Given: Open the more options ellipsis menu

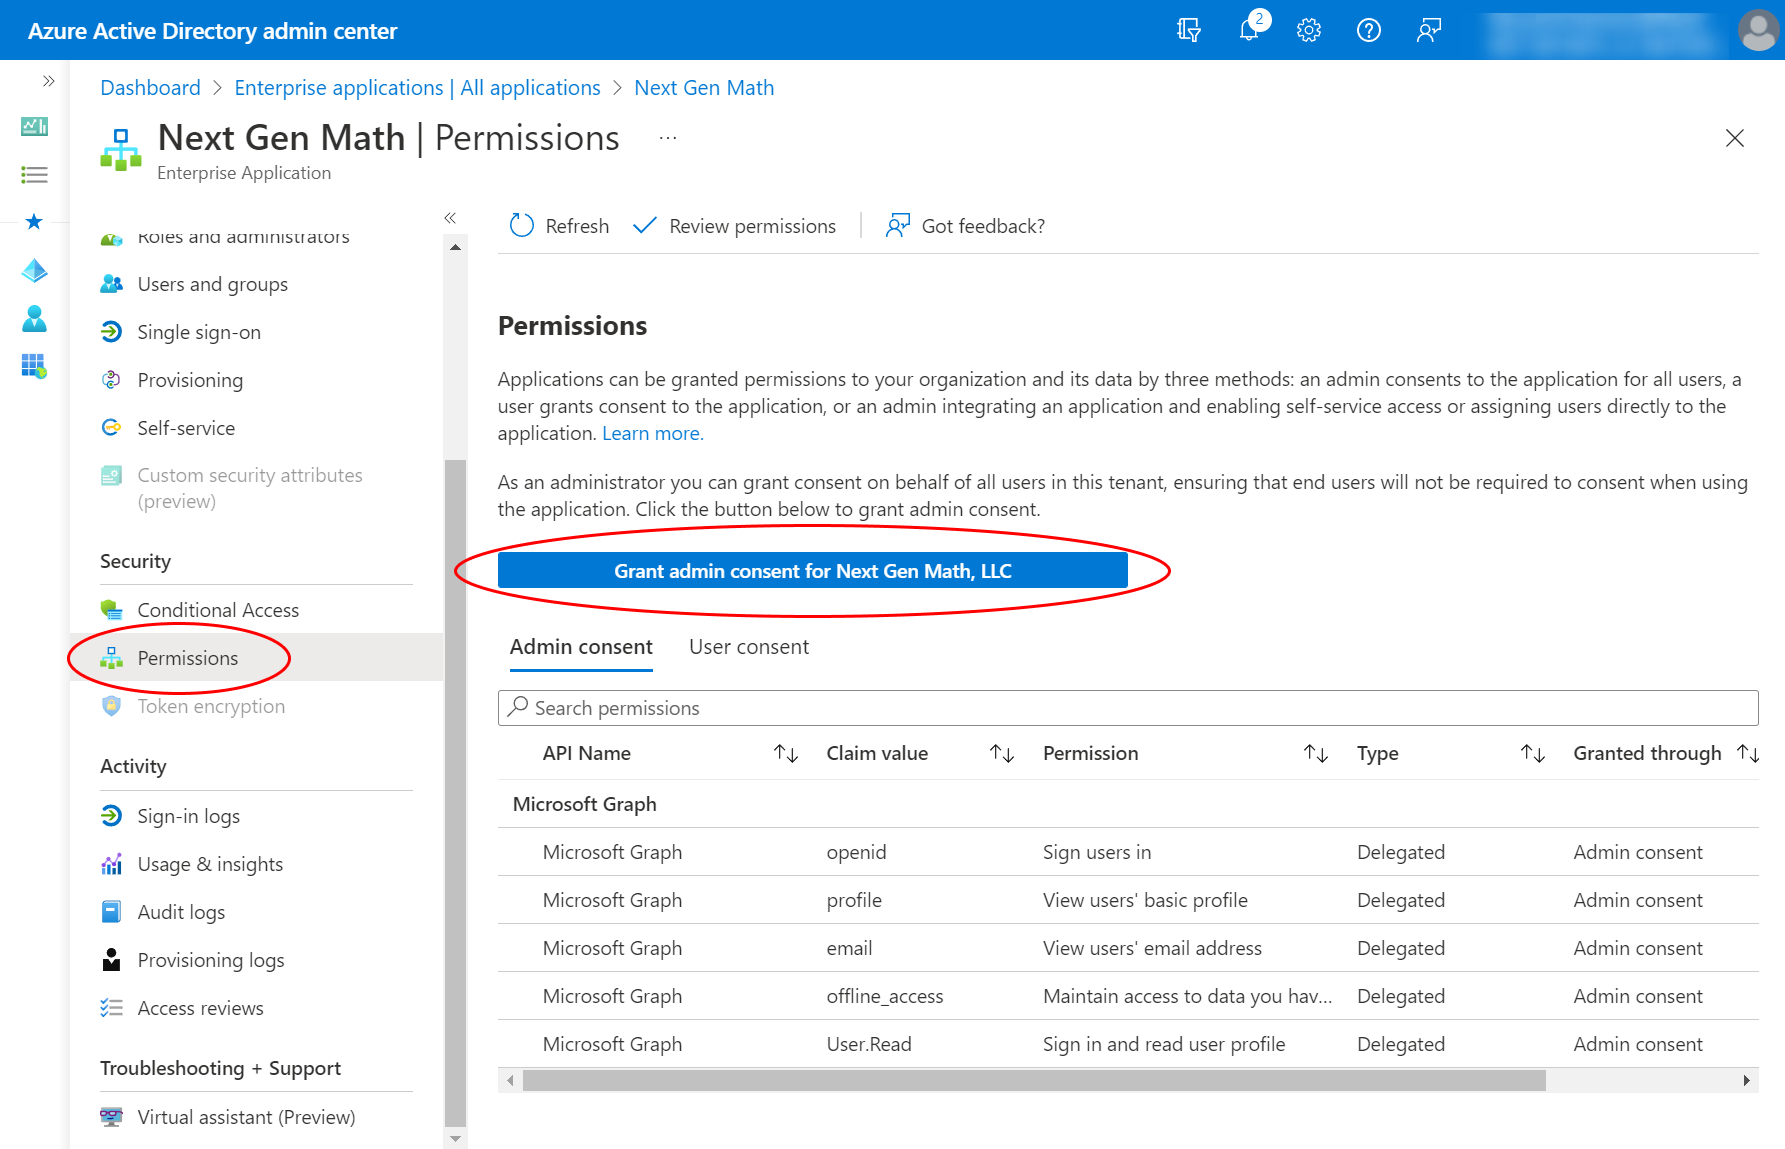Looking at the screenshot, I should point(668,138).
